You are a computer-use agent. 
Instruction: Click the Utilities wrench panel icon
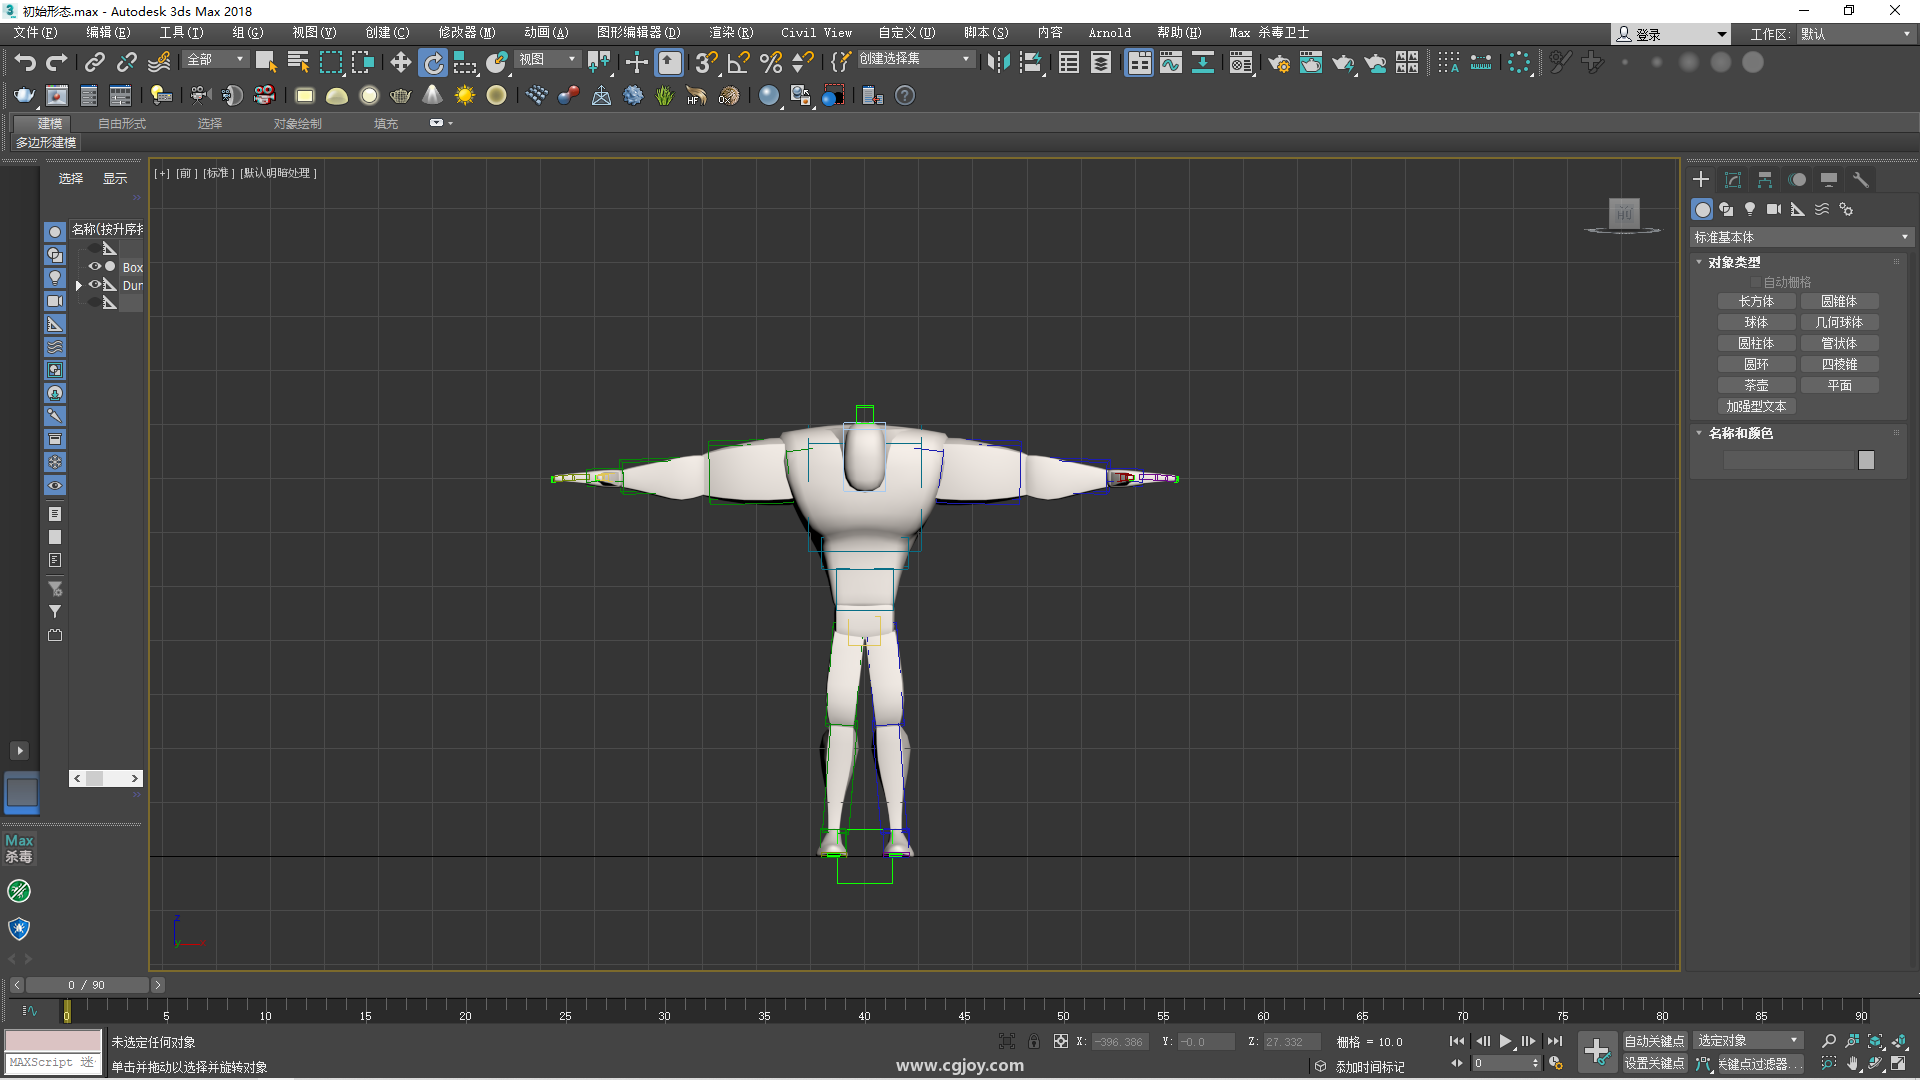point(1861,180)
